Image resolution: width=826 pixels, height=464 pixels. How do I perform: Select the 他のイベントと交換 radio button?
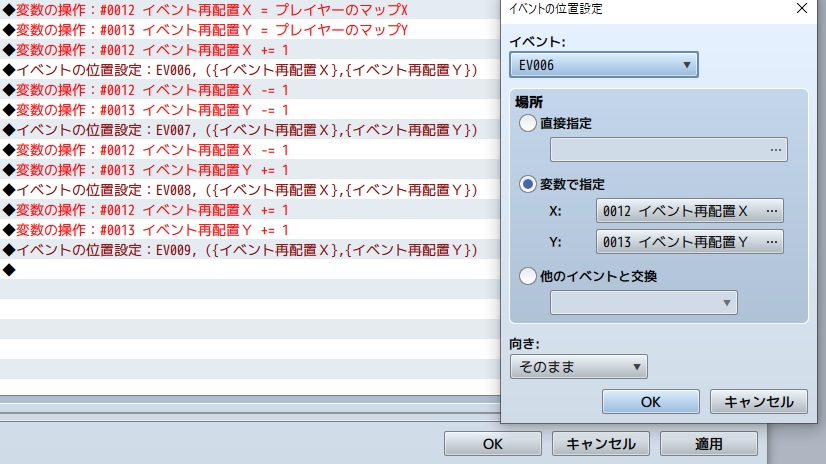click(527, 276)
